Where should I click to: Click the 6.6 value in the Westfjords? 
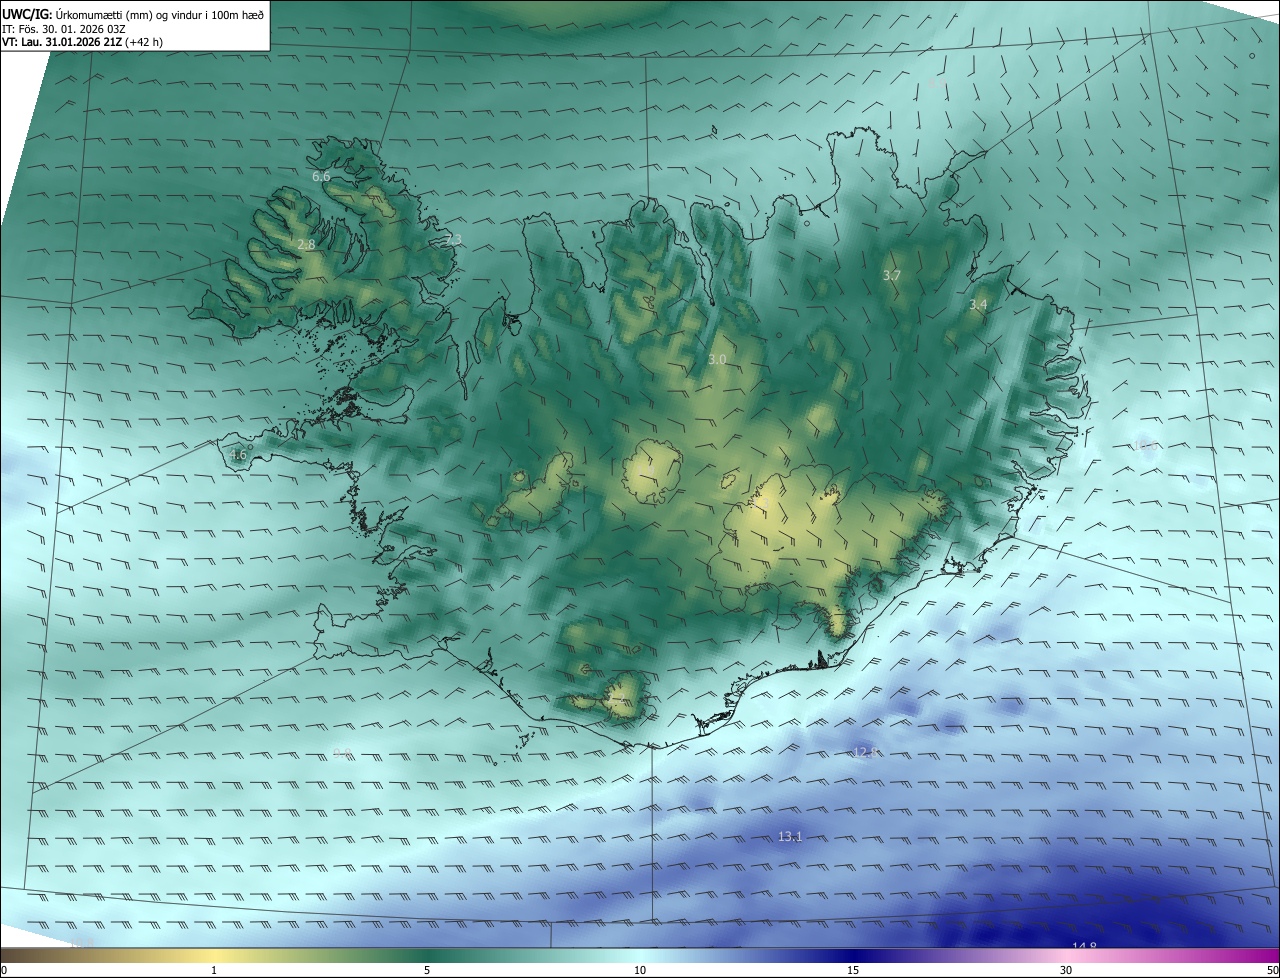click(321, 177)
